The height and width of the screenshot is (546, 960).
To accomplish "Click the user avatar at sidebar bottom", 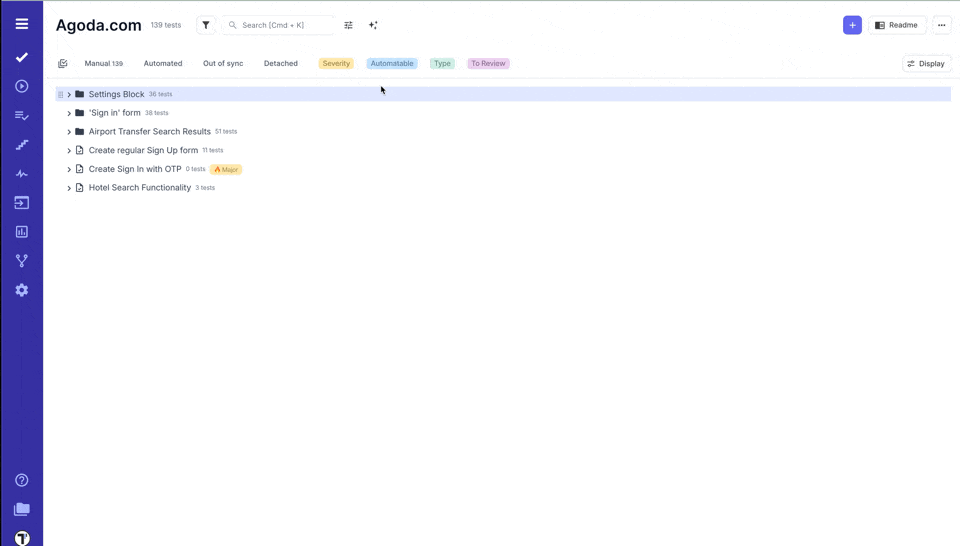I will click(22, 538).
